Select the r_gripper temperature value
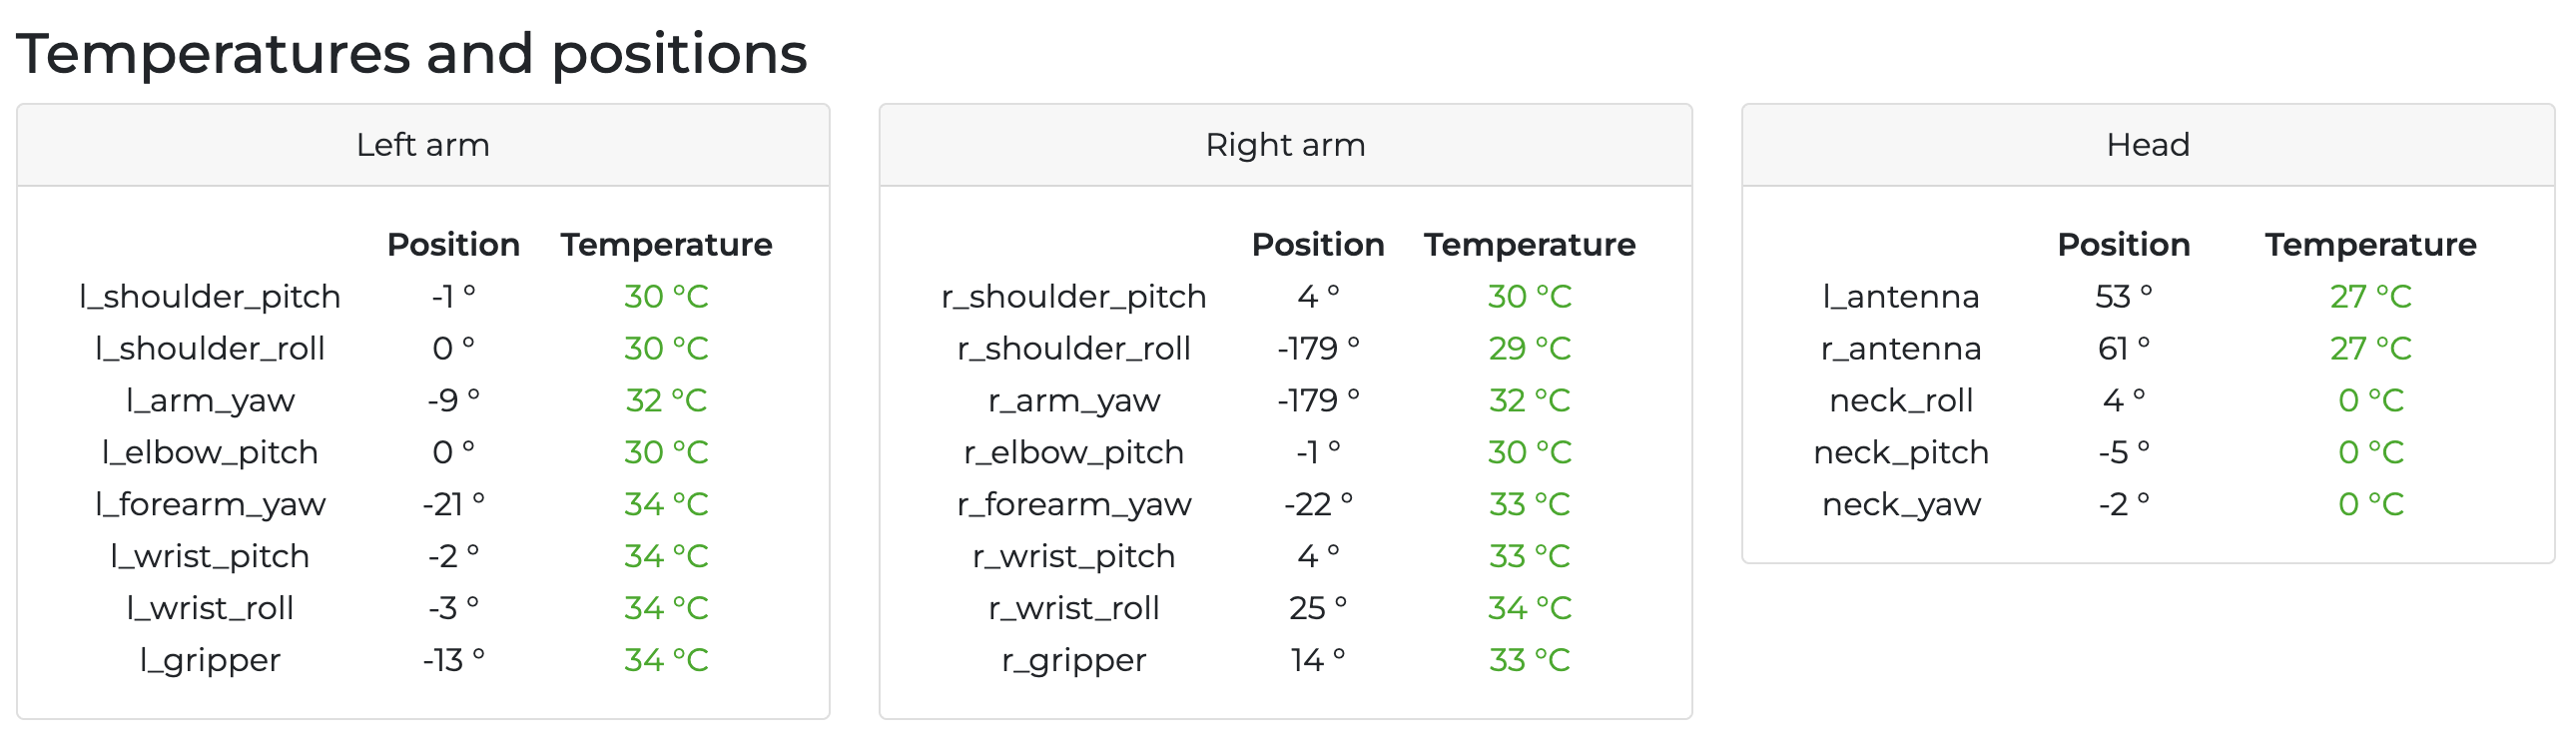 (x=1529, y=660)
